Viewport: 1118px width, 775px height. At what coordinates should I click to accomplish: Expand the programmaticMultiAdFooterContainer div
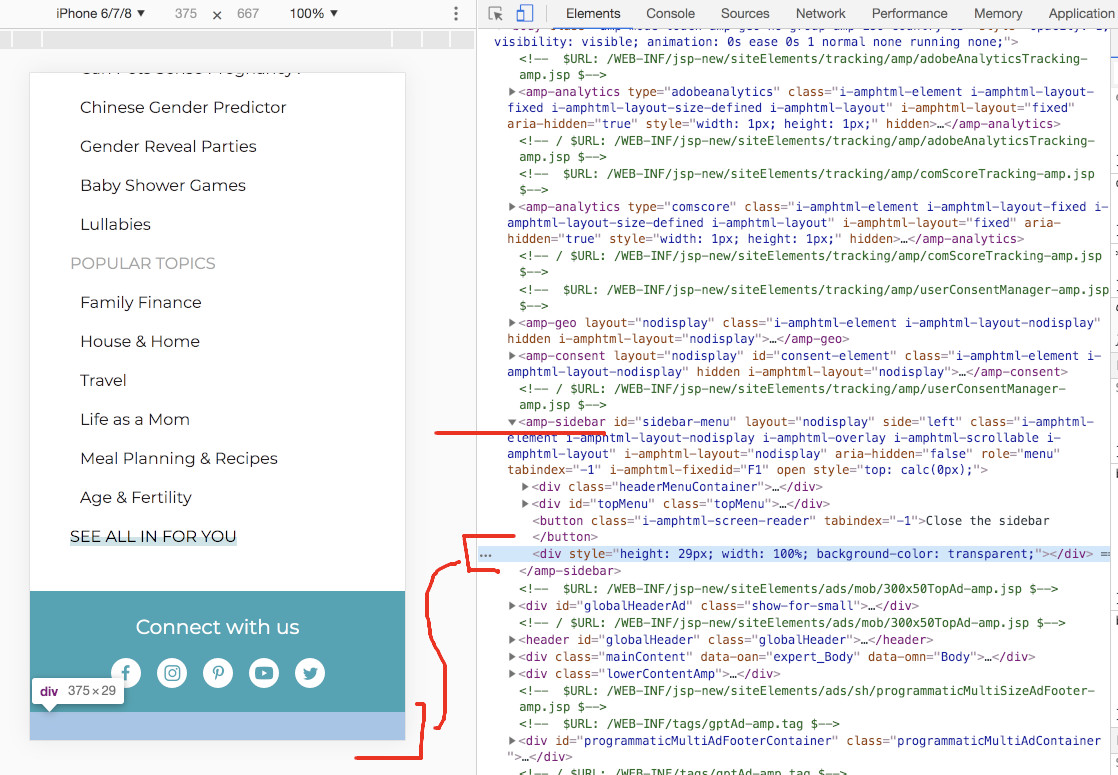[x=512, y=741]
